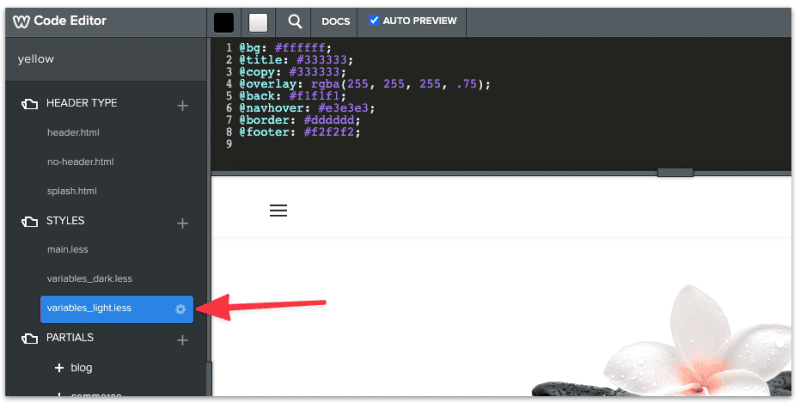
Task: Collapse the HEADER TYPE folder
Action: (x=29, y=104)
